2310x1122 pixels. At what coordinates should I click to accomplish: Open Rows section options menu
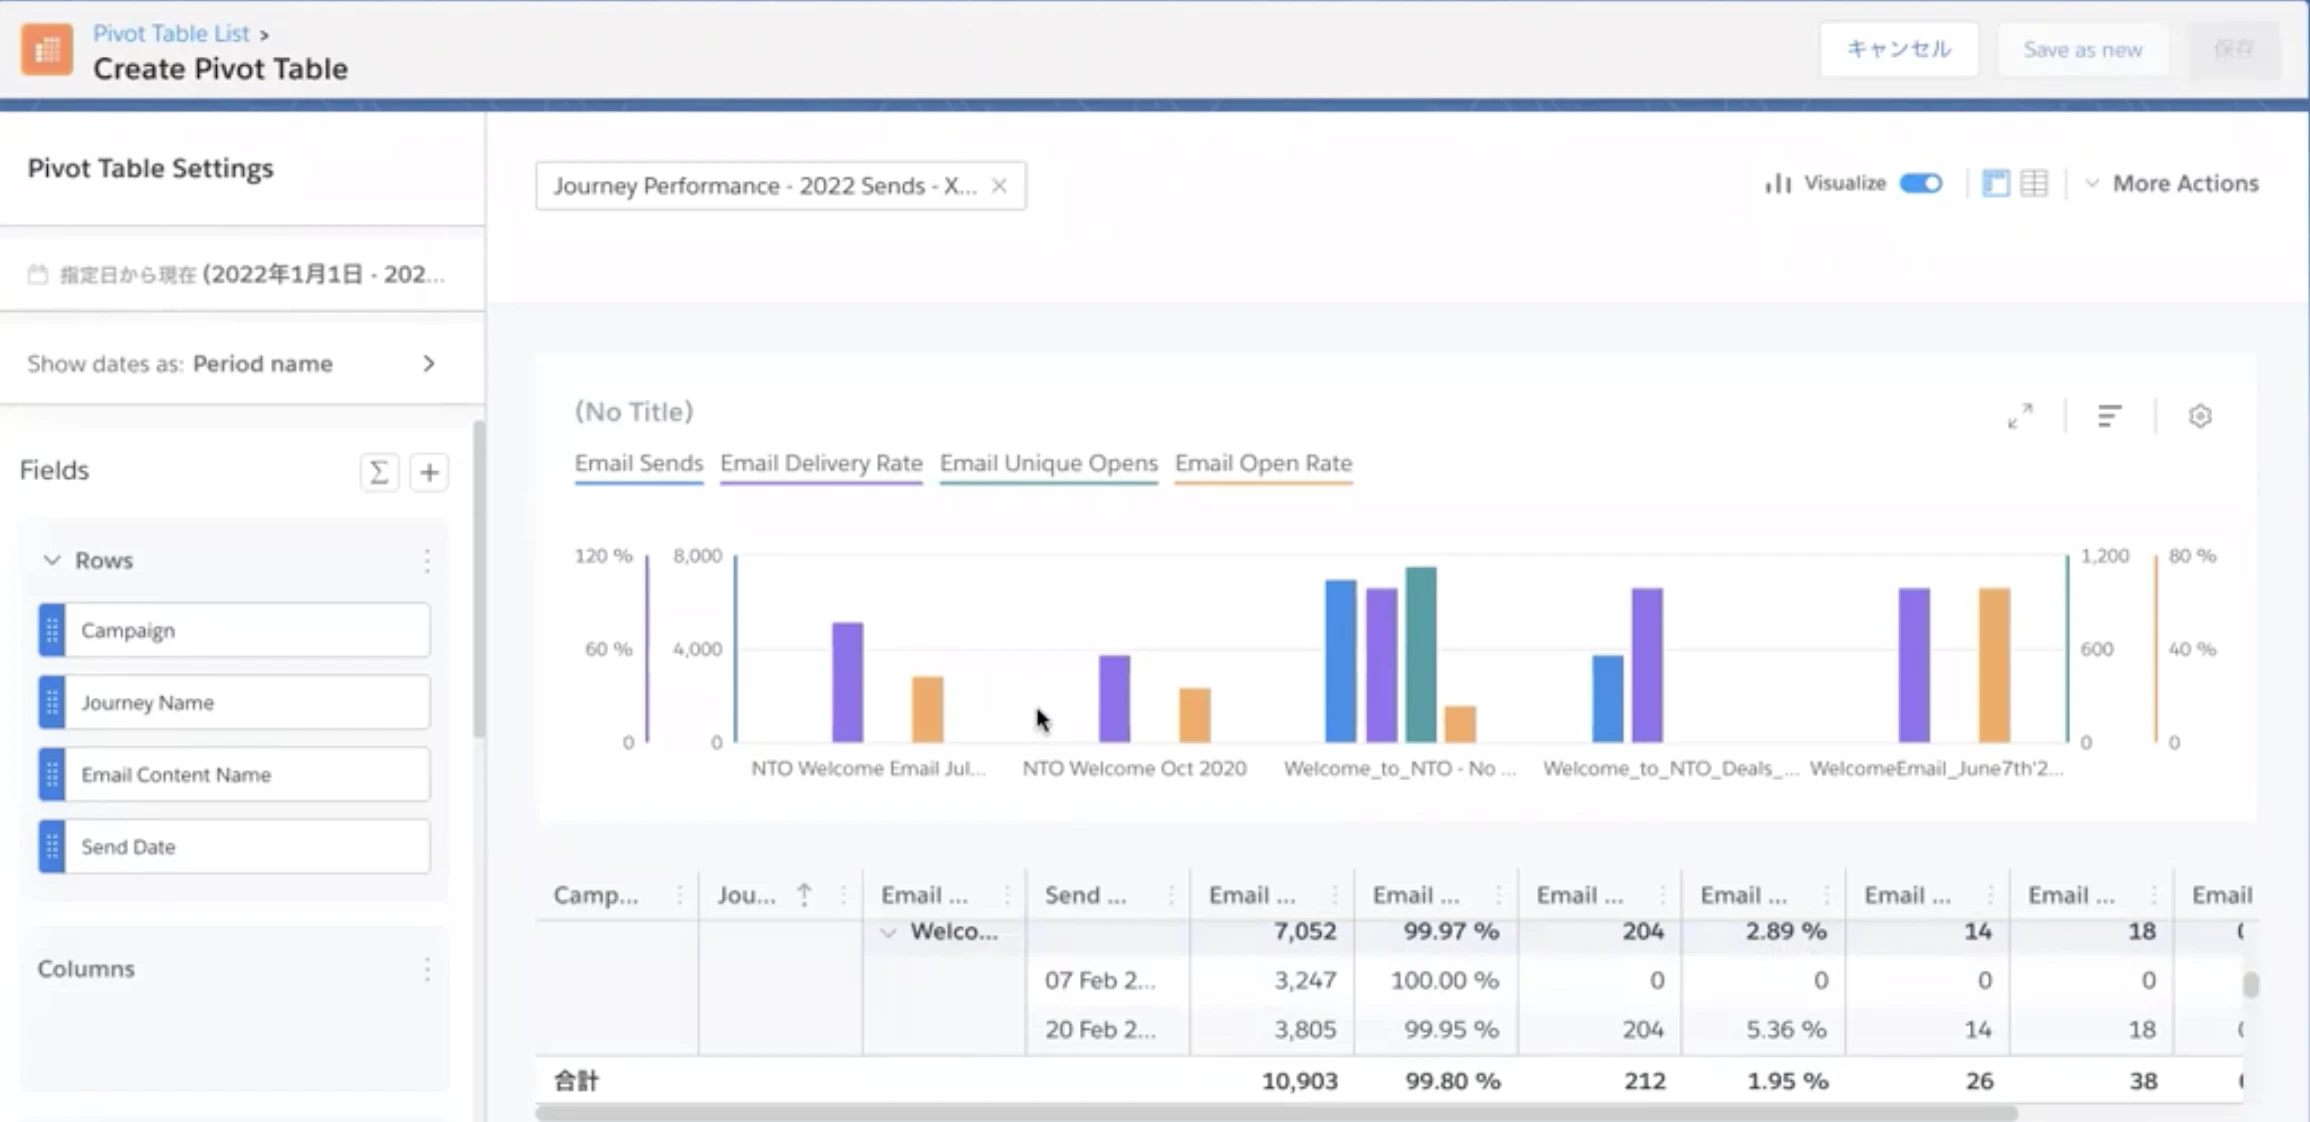[x=427, y=560]
